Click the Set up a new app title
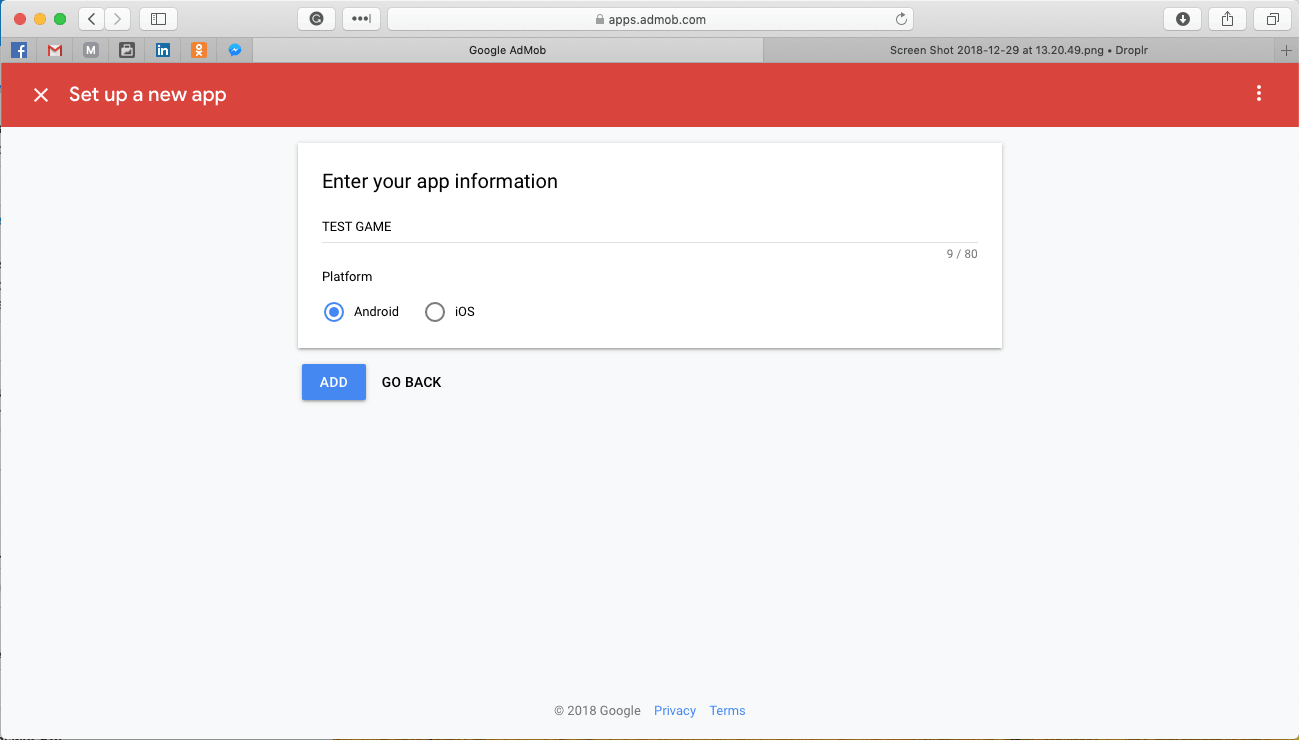1299x740 pixels. 148,95
